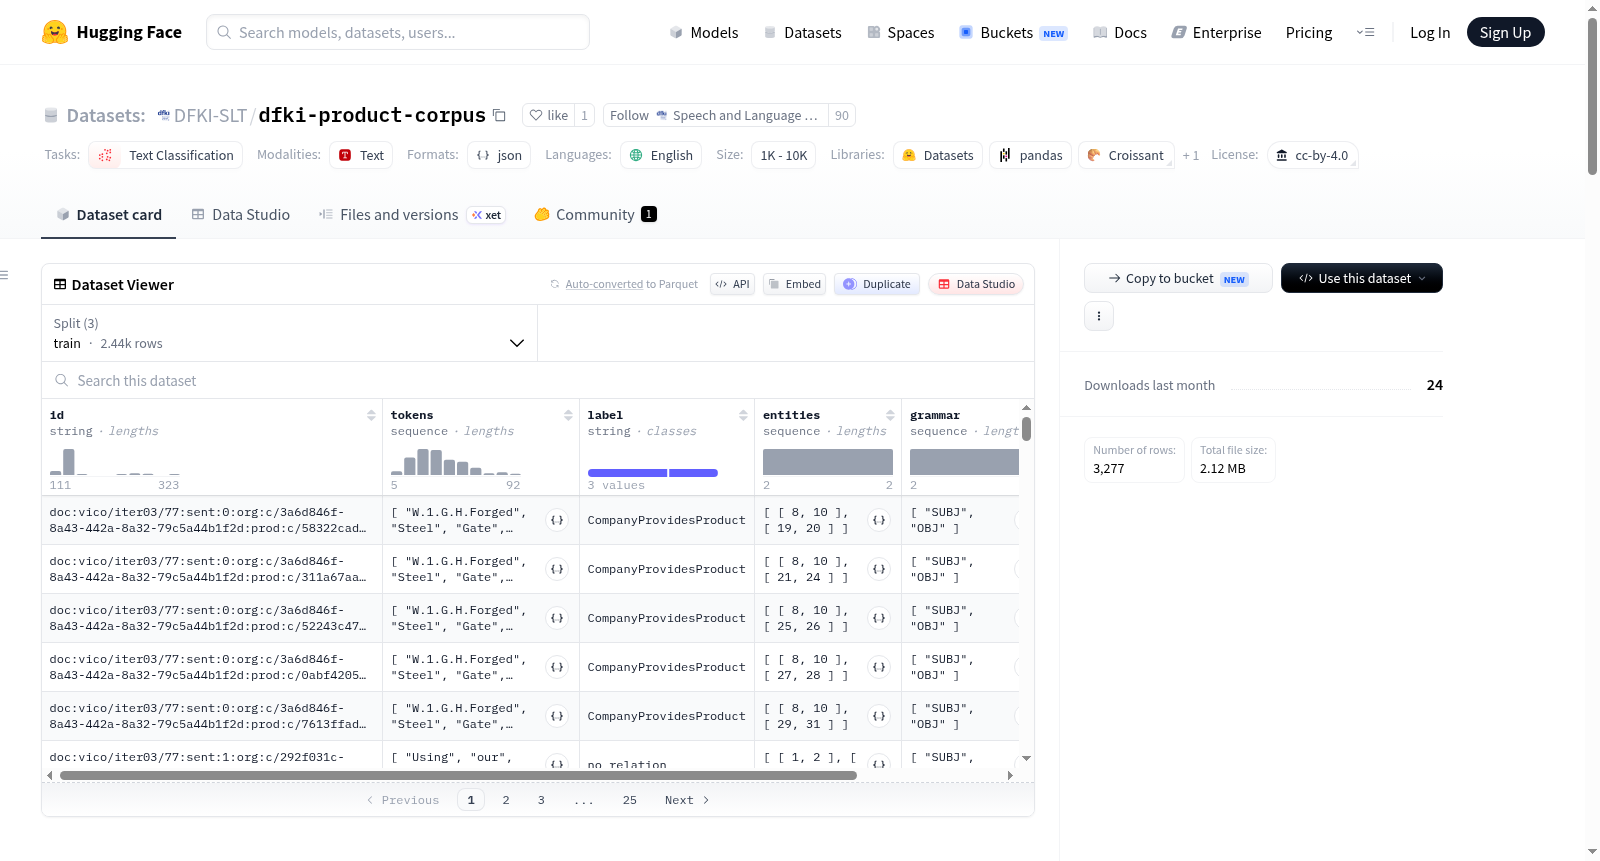Open the Croissant library tag
1600x861 pixels.
click(x=1126, y=155)
